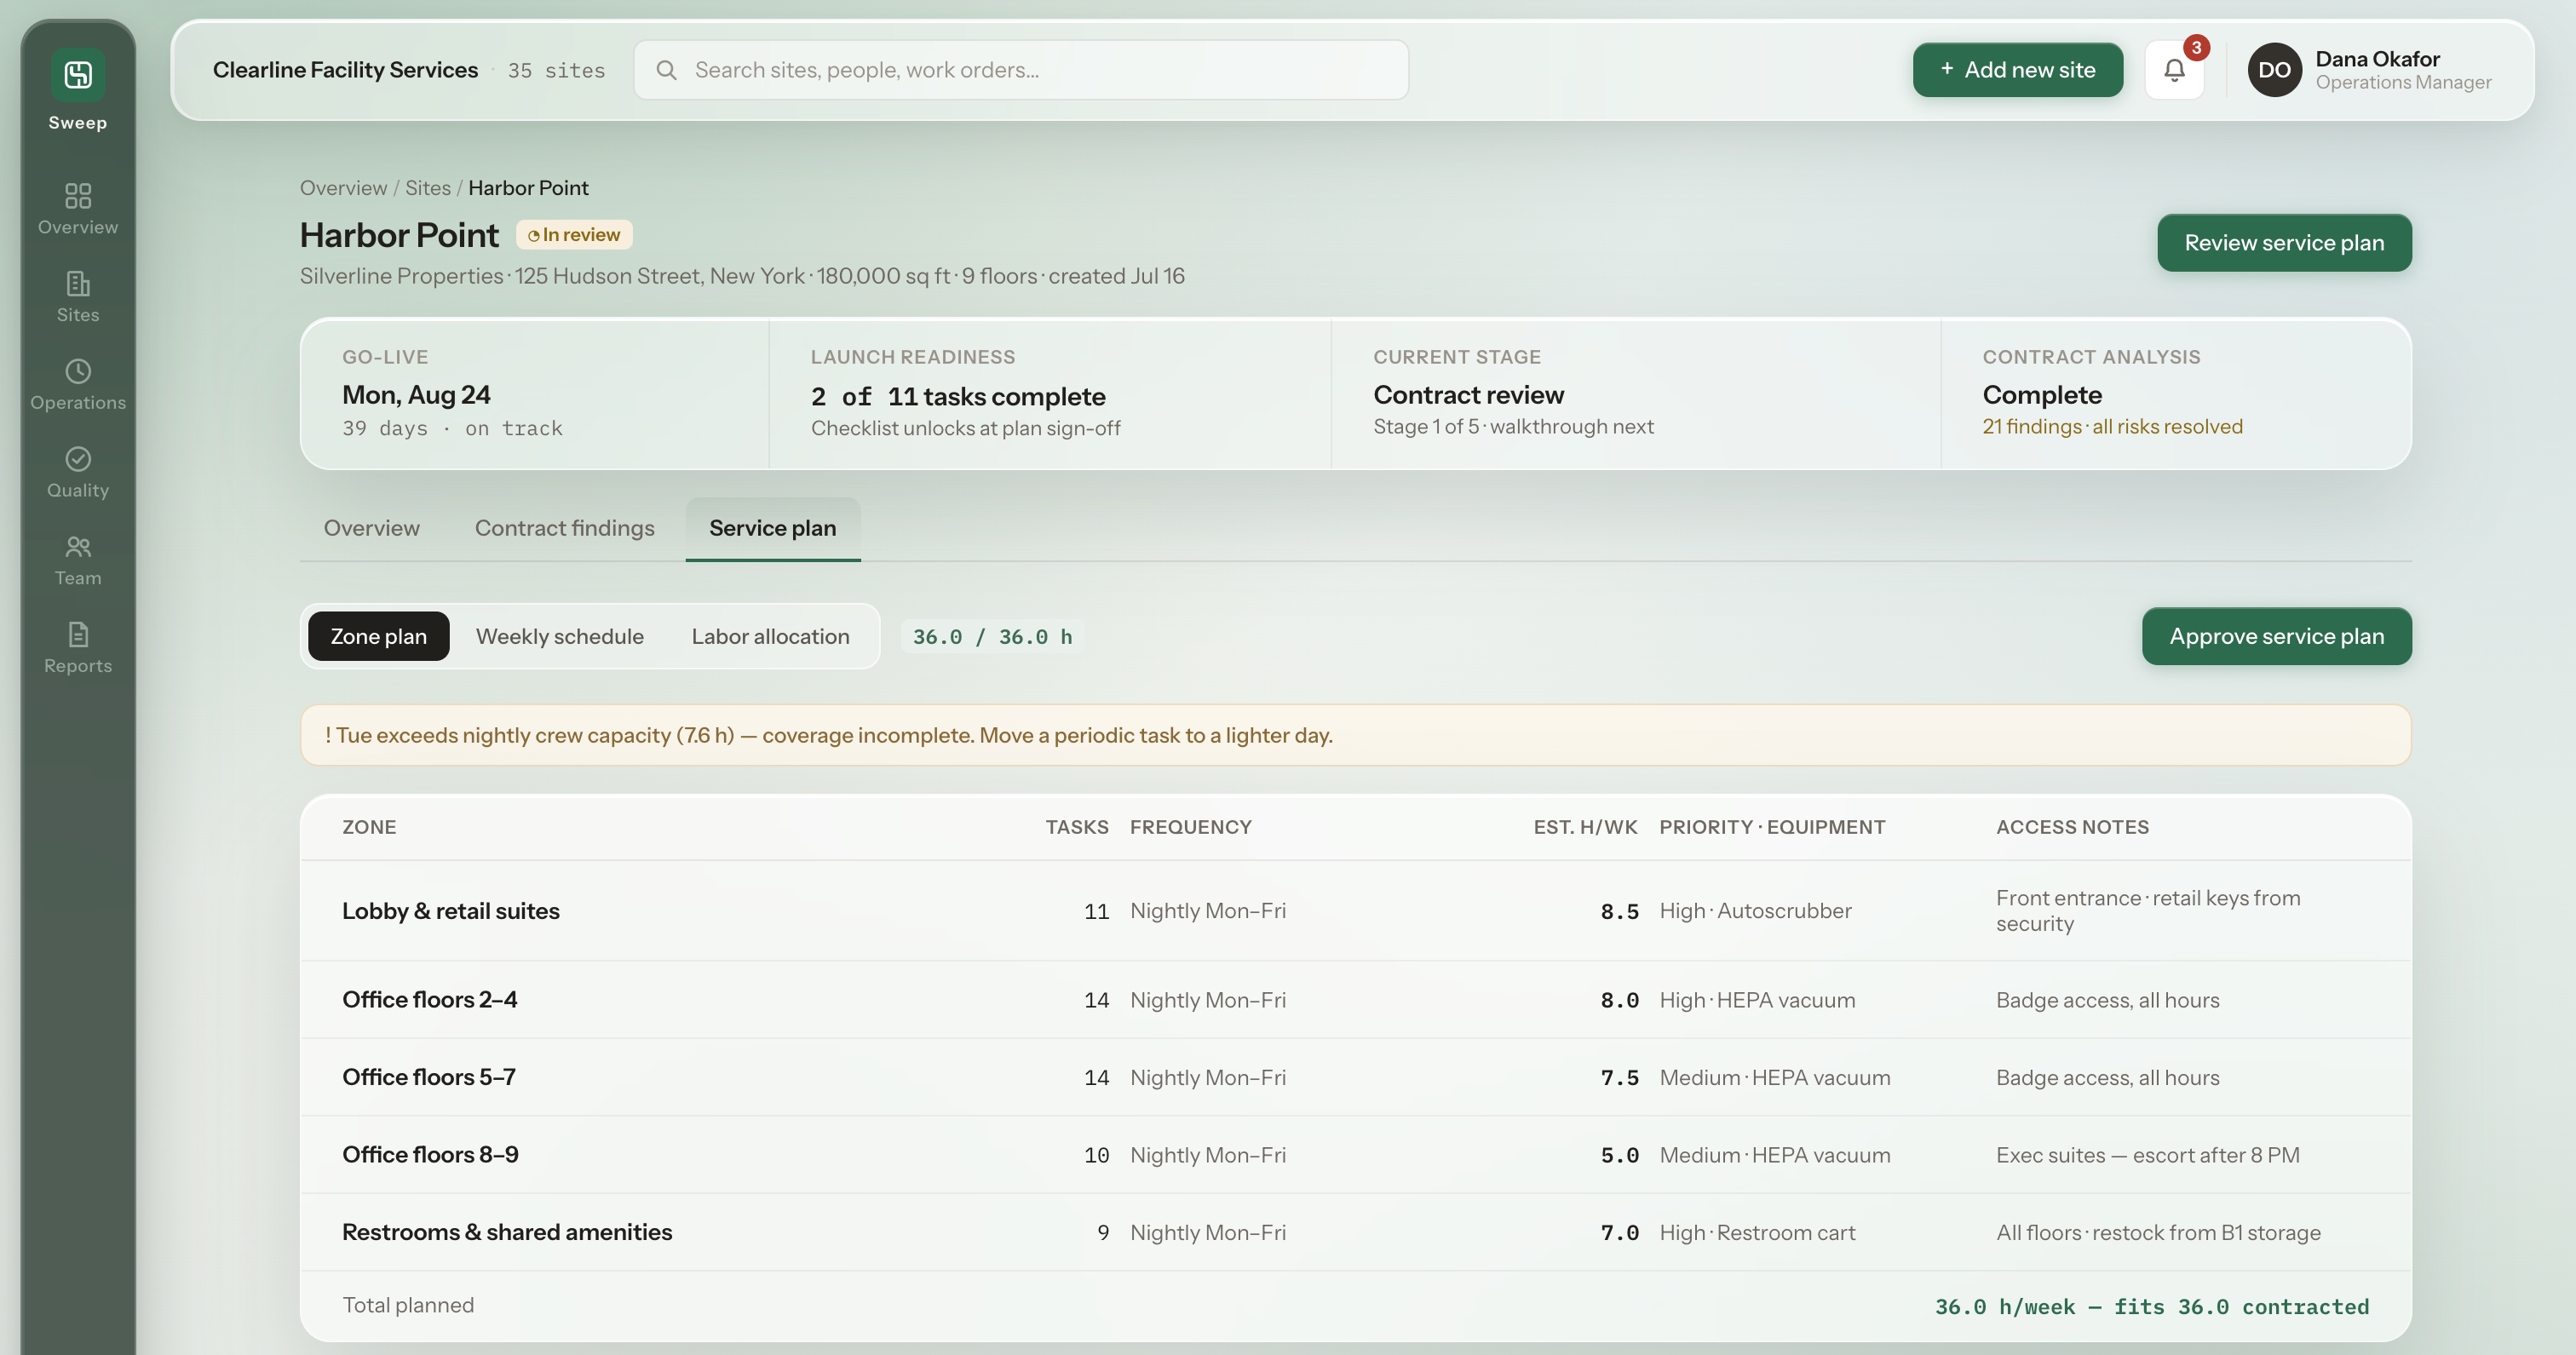Screen dimensions: 2576x1355
Task: Click the 7.5 hours value for floors 5–7
Action: point(1619,1077)
